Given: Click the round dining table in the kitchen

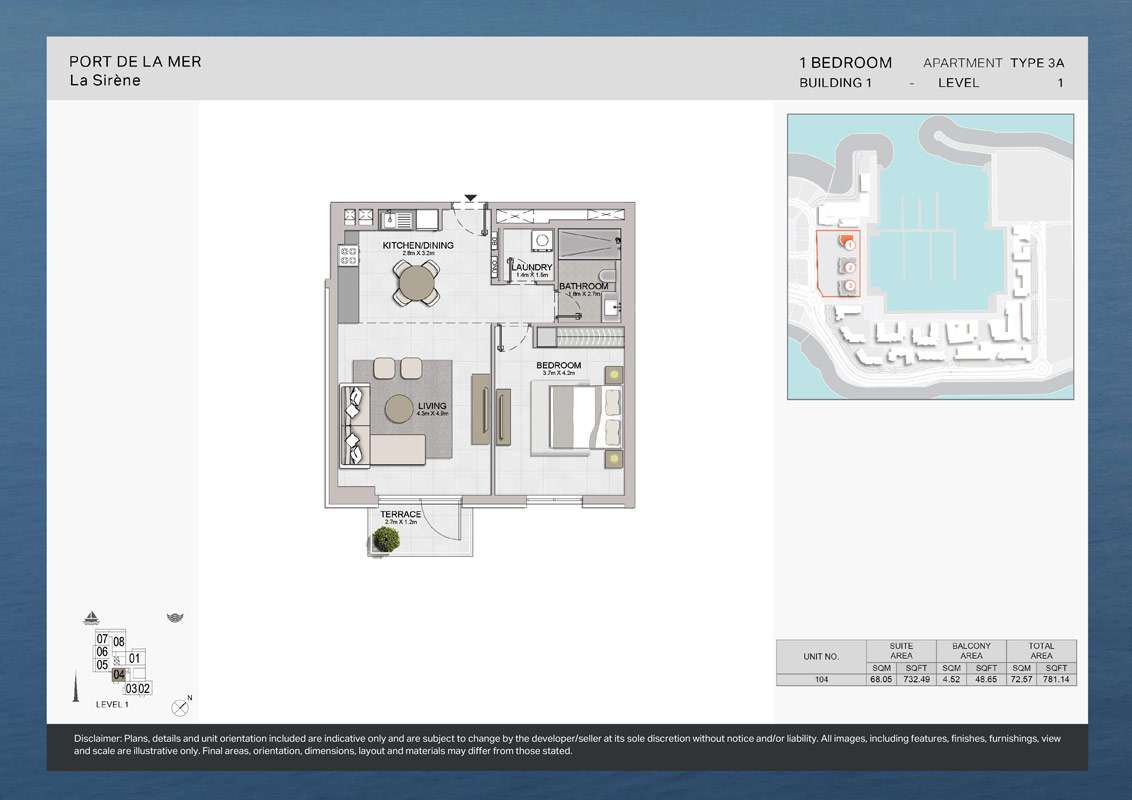Looking at the screenshot, I should [416, 284].
